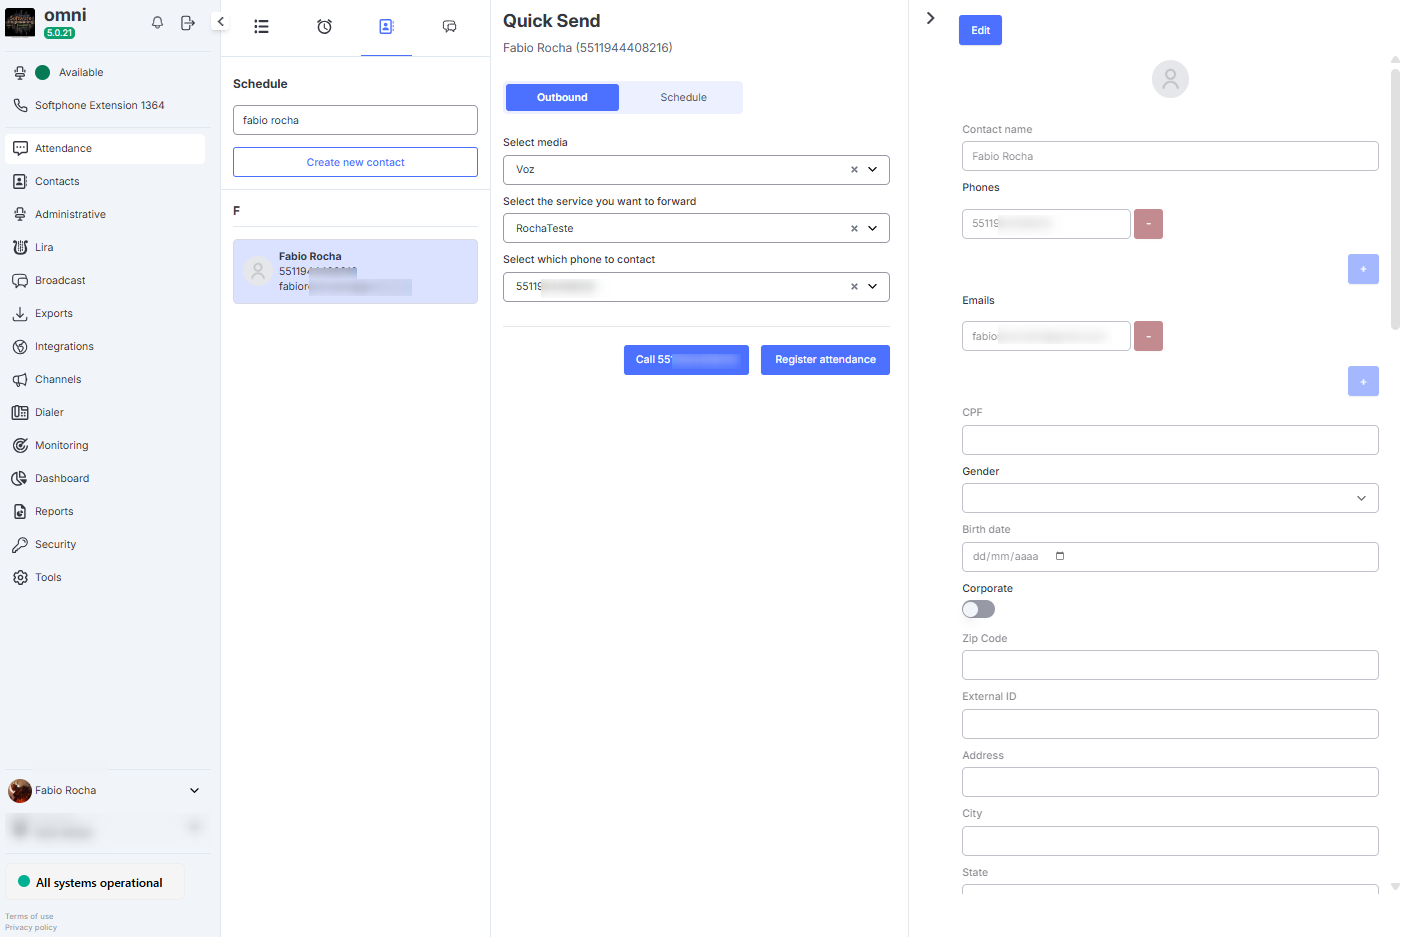Expand the service RochaTeste dropdown
The width and height of the screenshot is (1413, 937).
(x=872, y=228)
